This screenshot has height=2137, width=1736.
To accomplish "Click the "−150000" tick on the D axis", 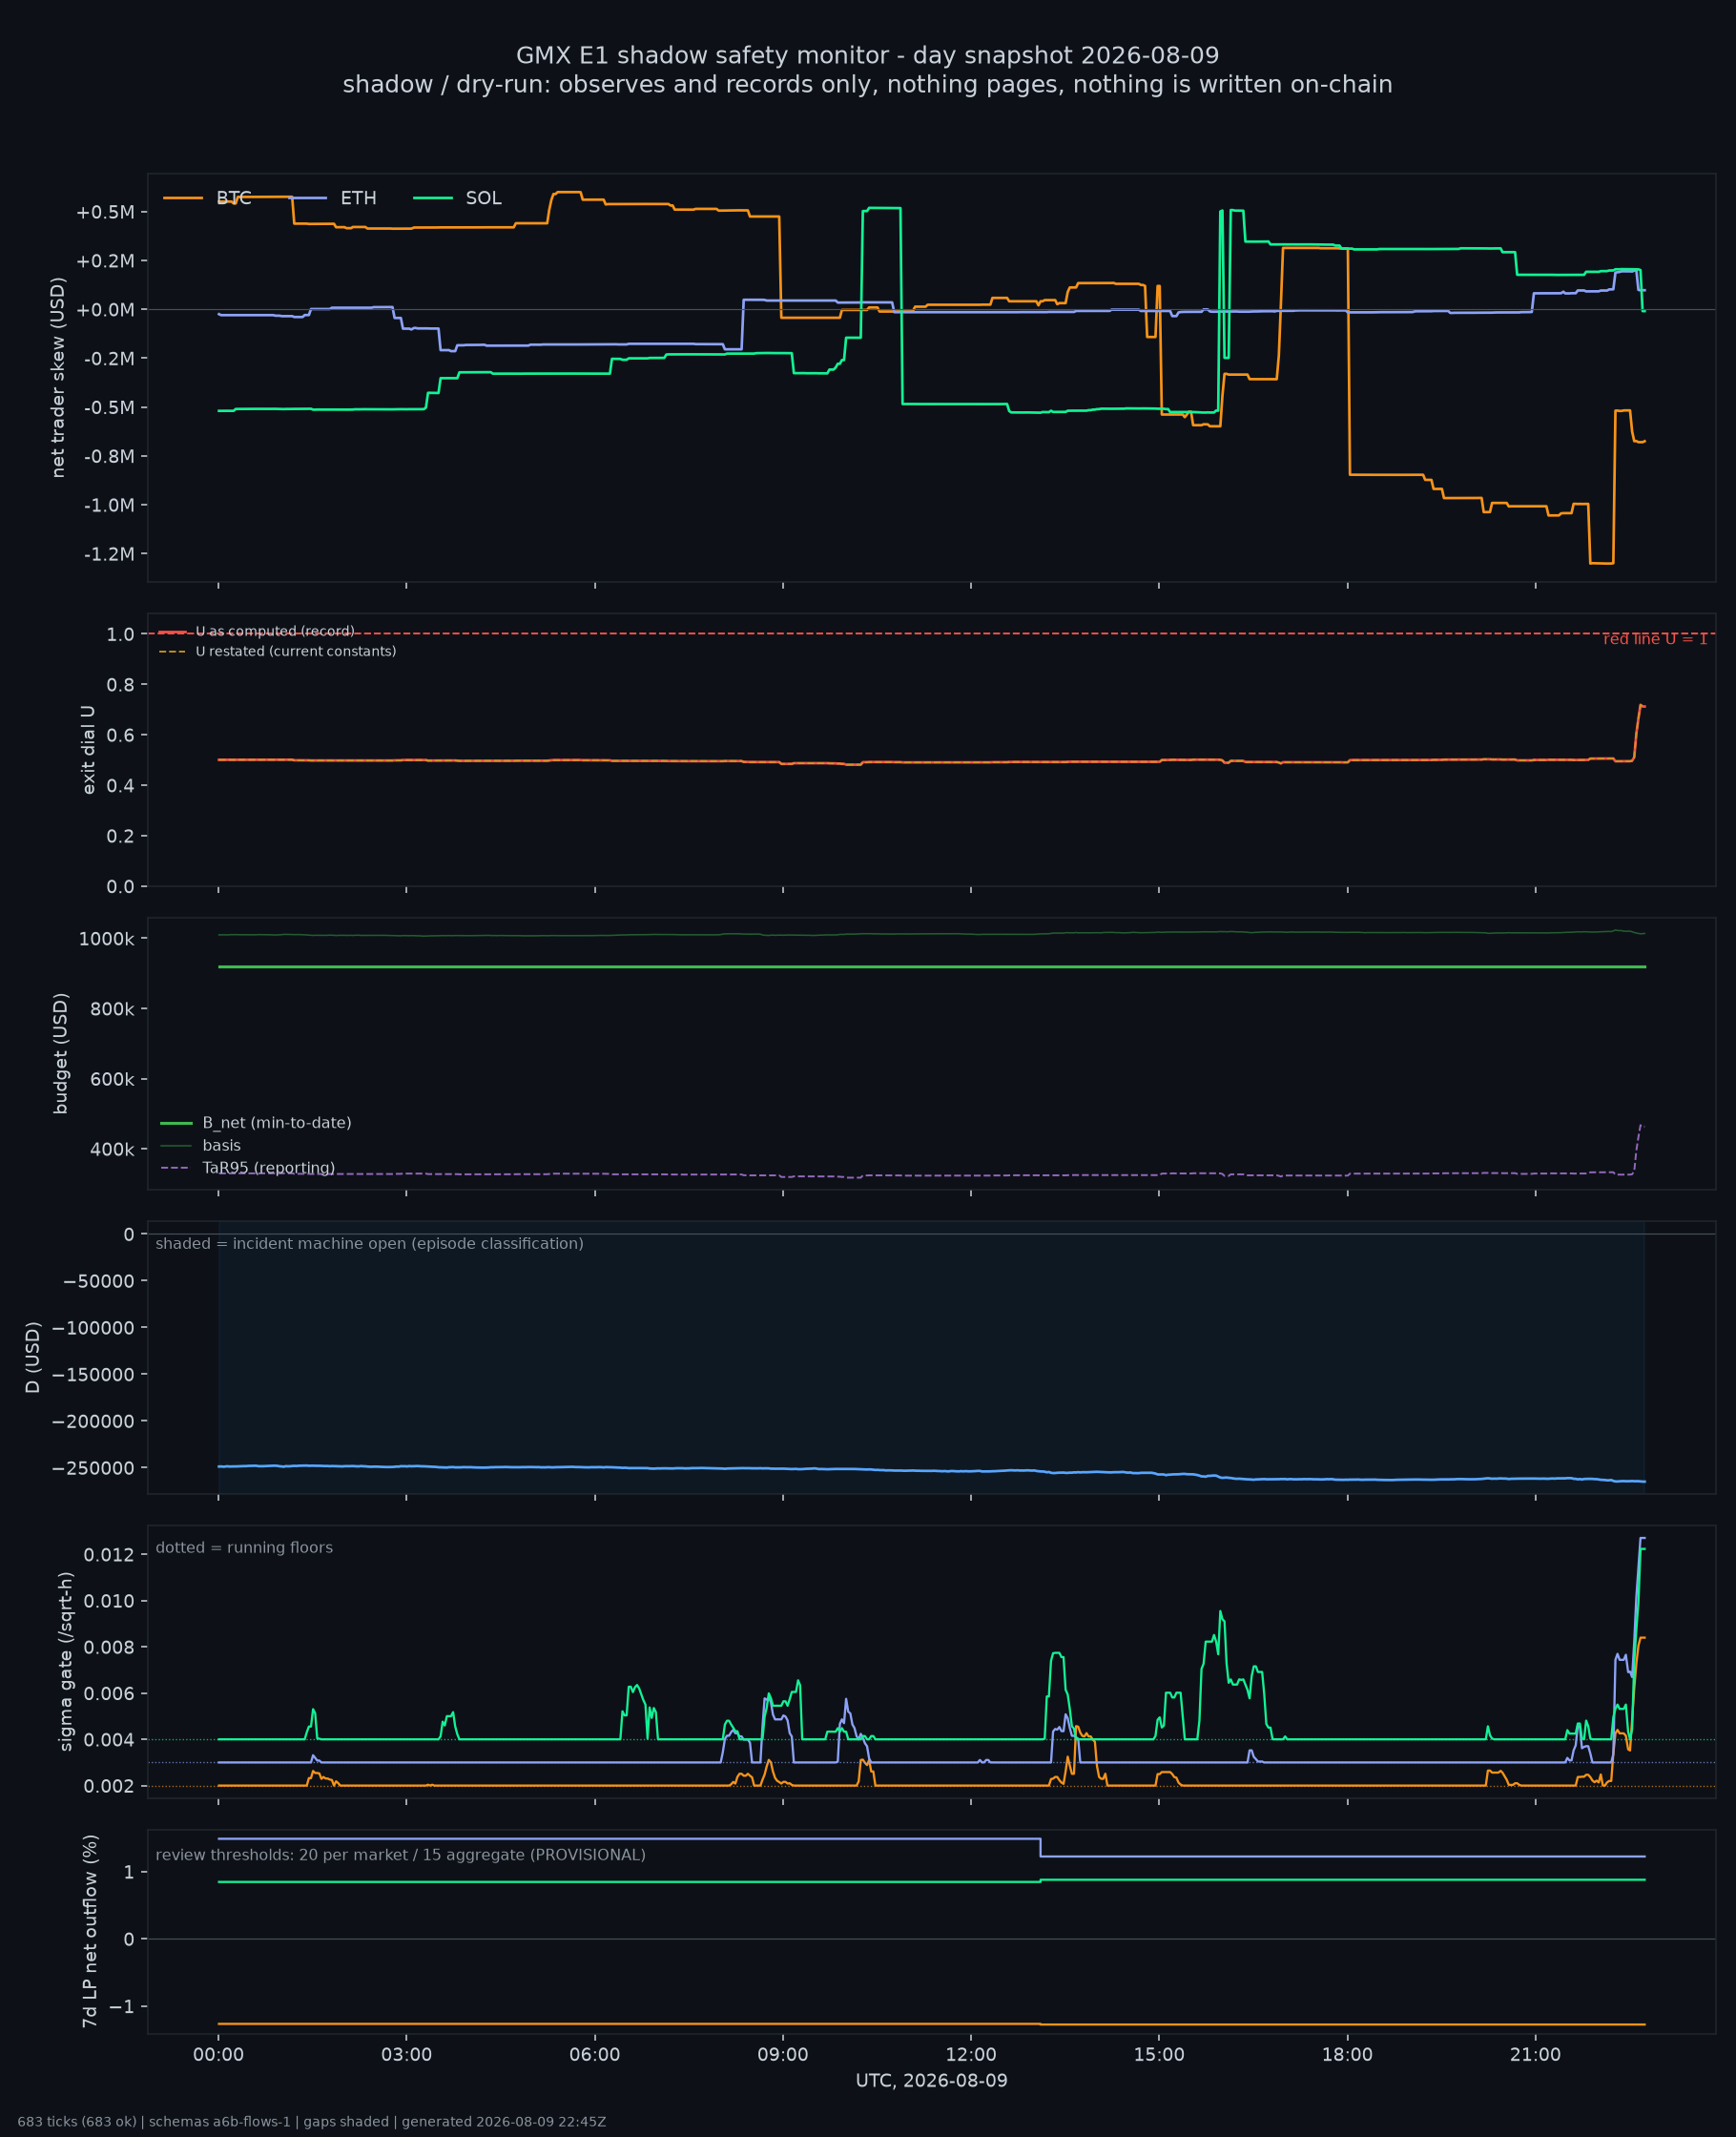I will tap(93, 1375).
